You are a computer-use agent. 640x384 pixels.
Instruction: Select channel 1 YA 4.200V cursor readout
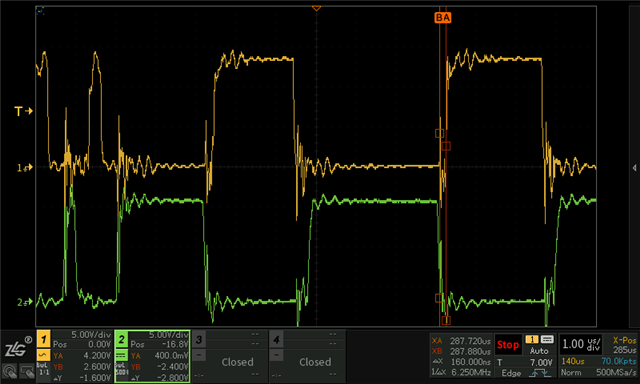82,356
